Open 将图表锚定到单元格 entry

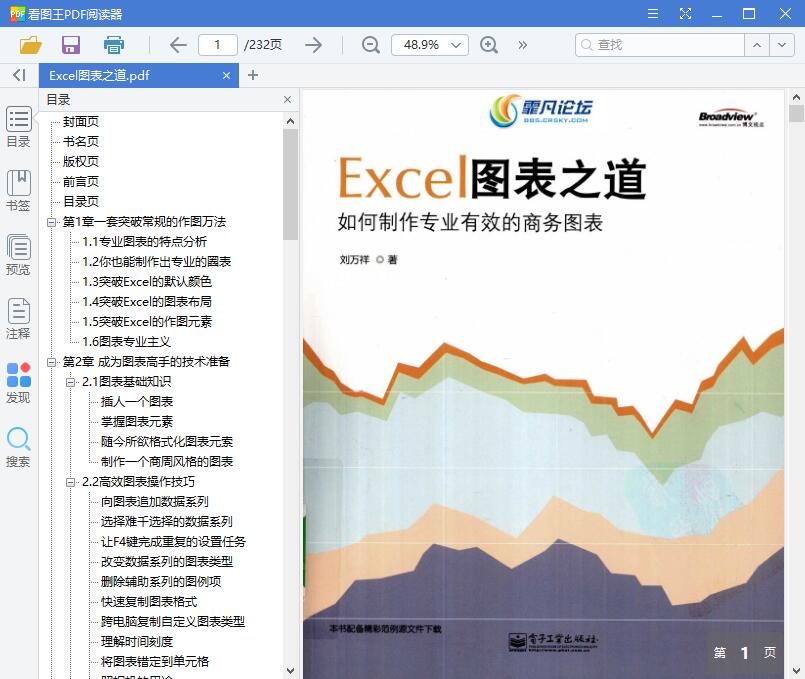pos(155,662)
